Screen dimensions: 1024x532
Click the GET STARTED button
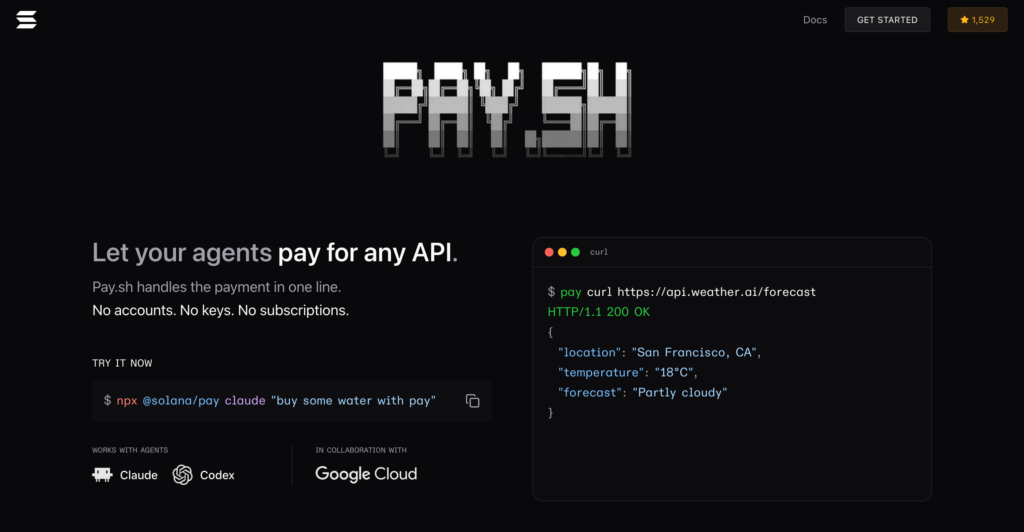[x=887, y=20]
